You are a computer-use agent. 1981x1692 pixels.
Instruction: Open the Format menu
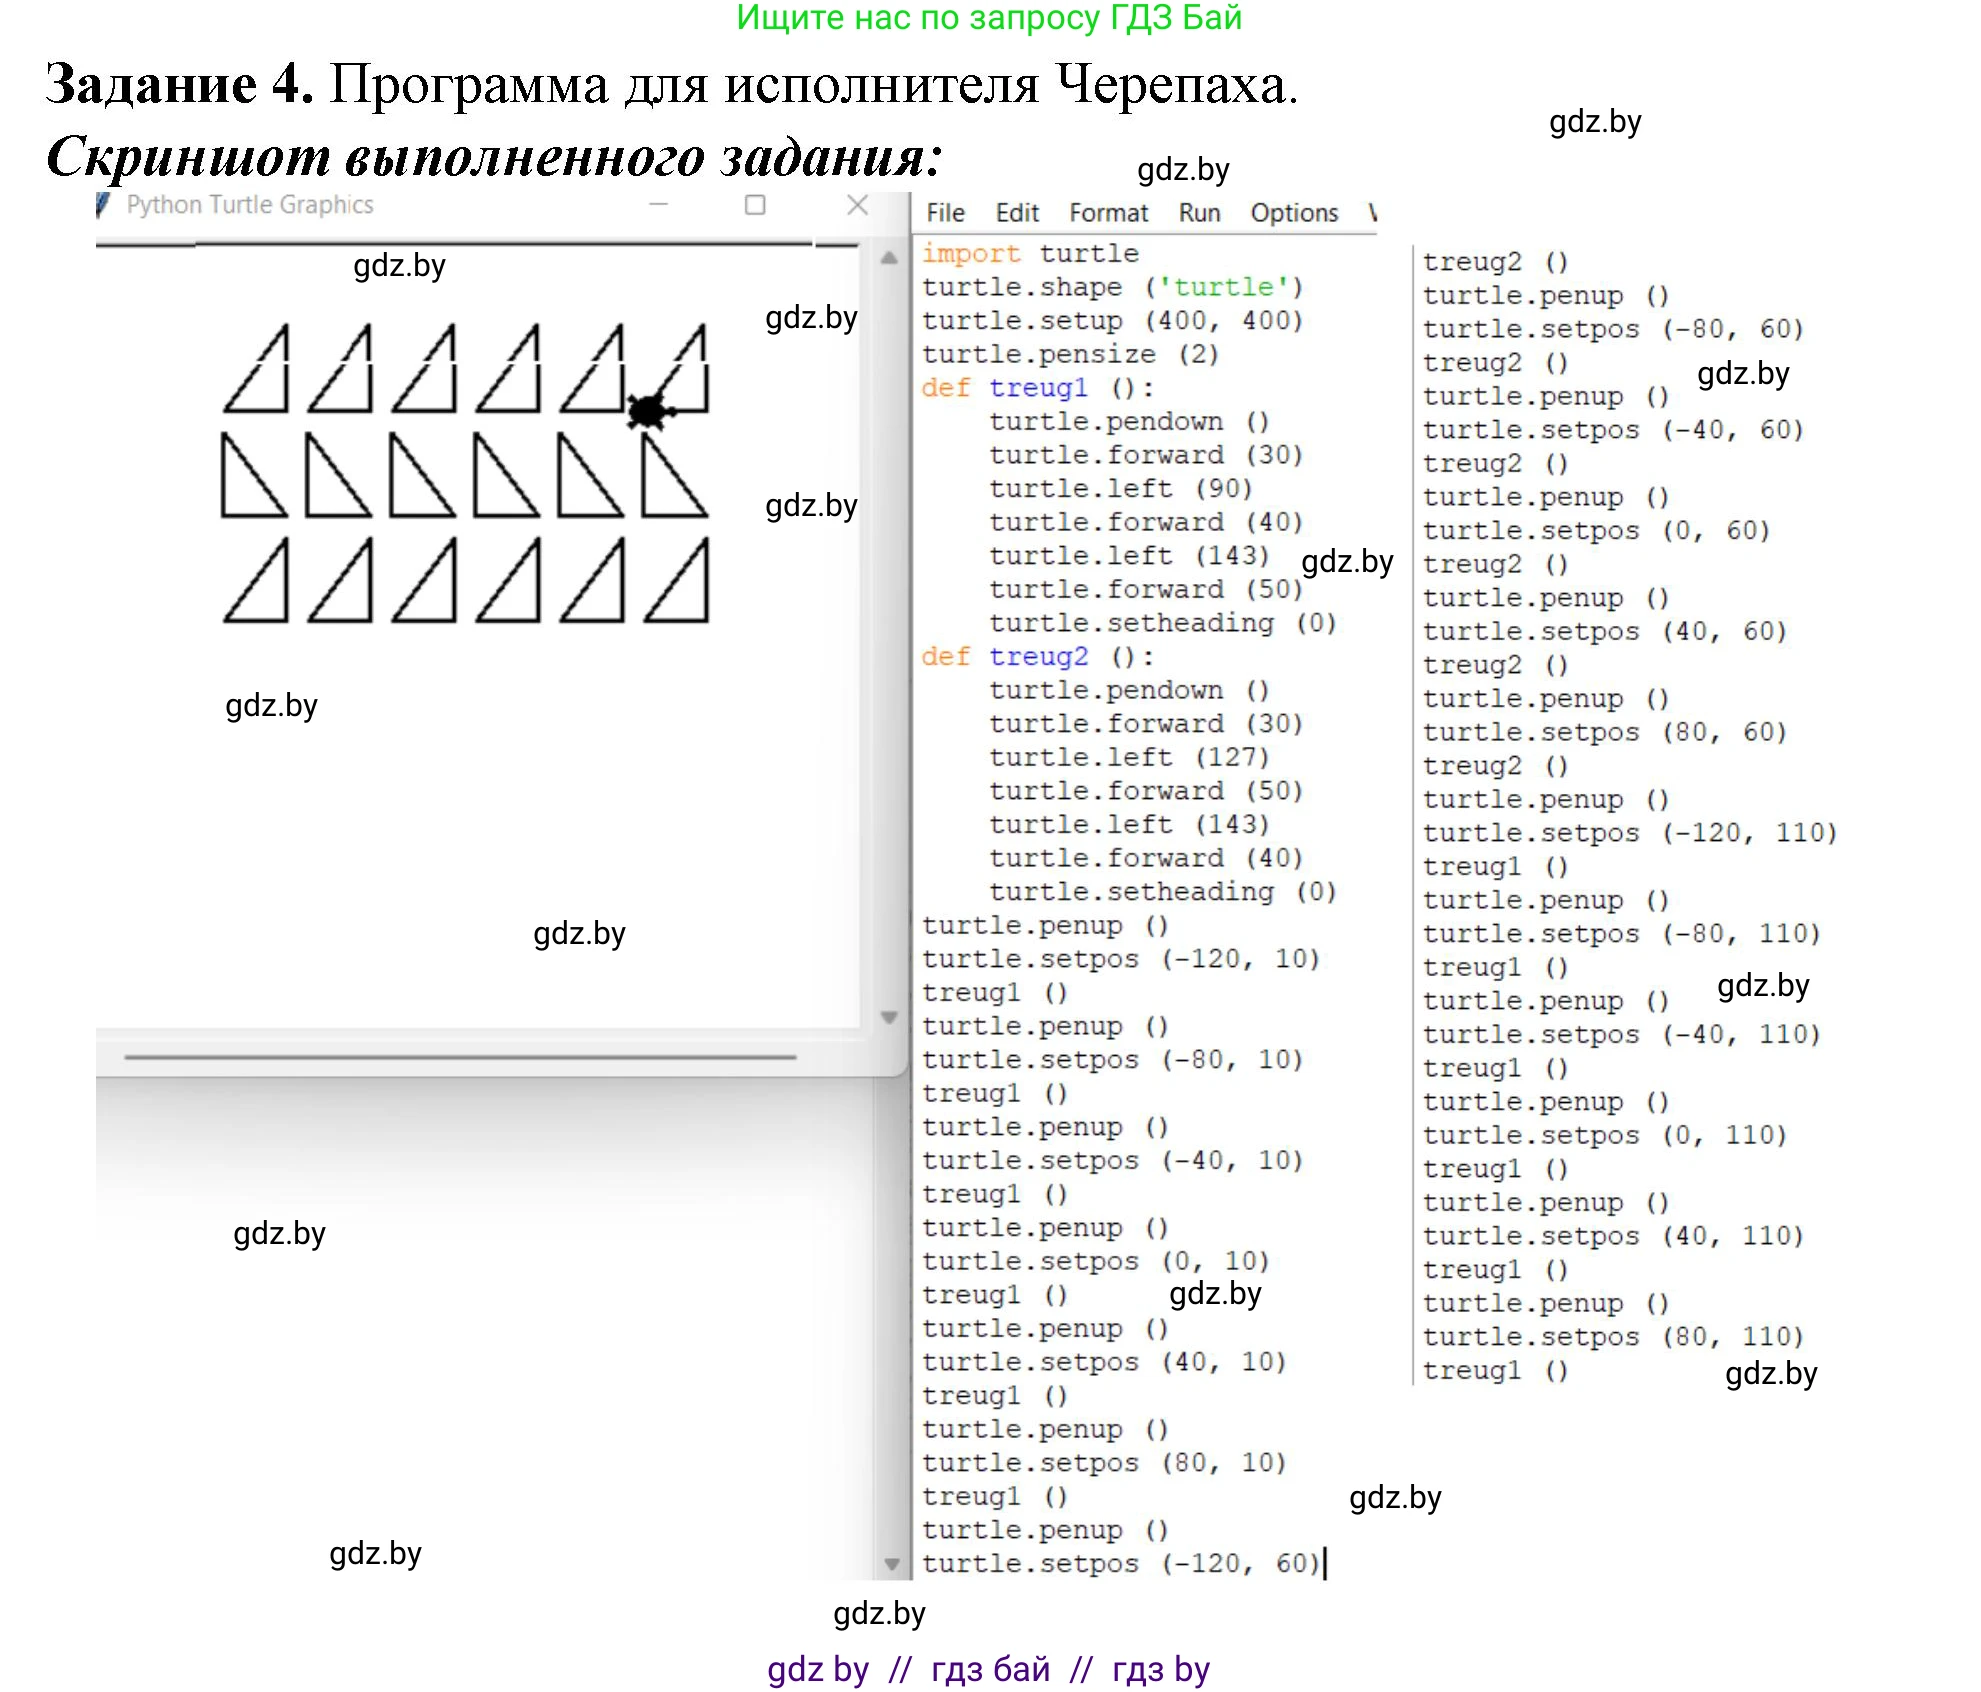(x=1109, y=212)
